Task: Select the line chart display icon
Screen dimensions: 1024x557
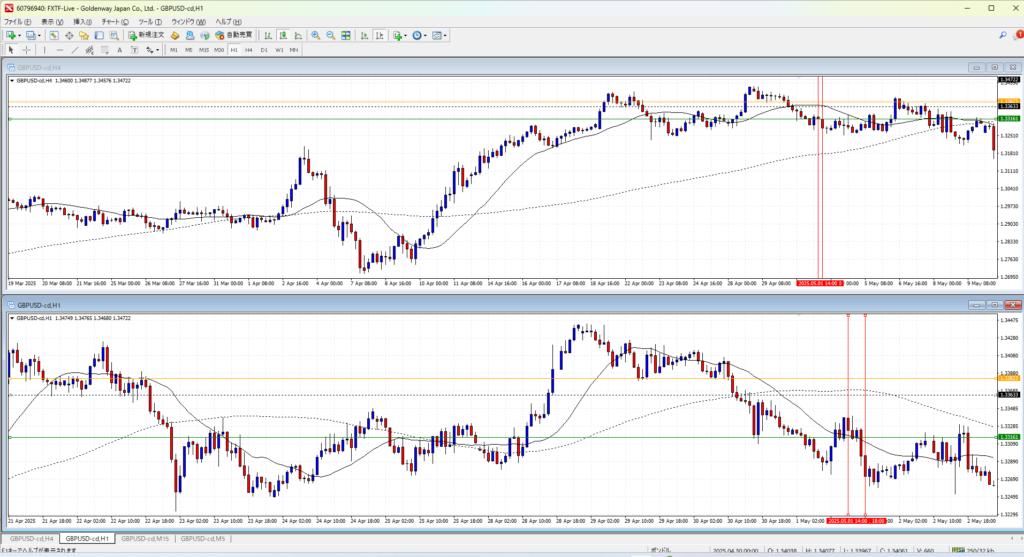Action: (x=297, y=35)
